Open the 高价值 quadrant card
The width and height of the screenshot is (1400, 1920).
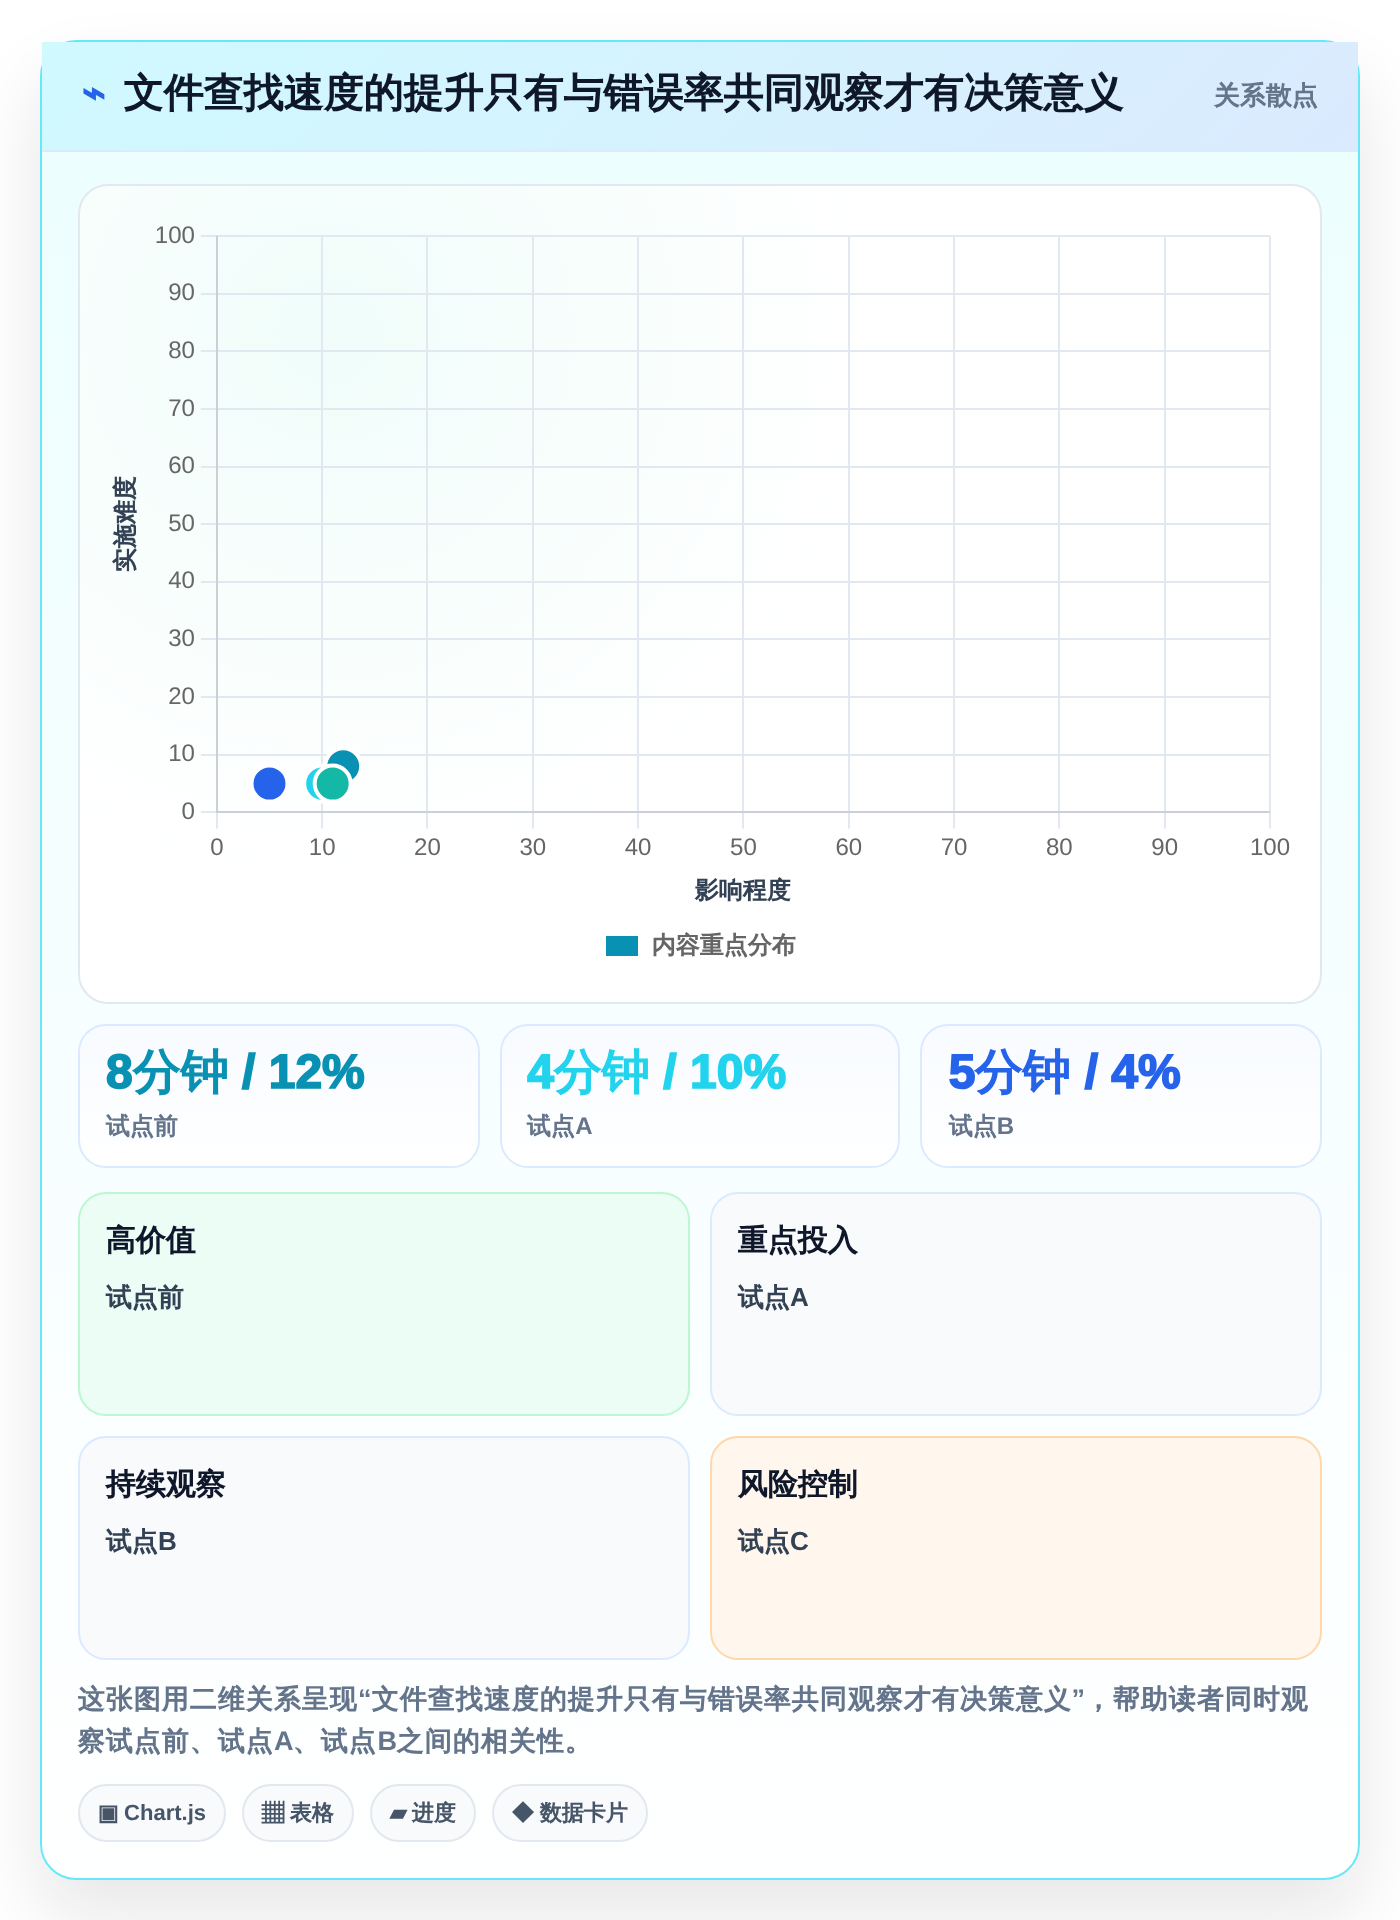coord(384,1304)
